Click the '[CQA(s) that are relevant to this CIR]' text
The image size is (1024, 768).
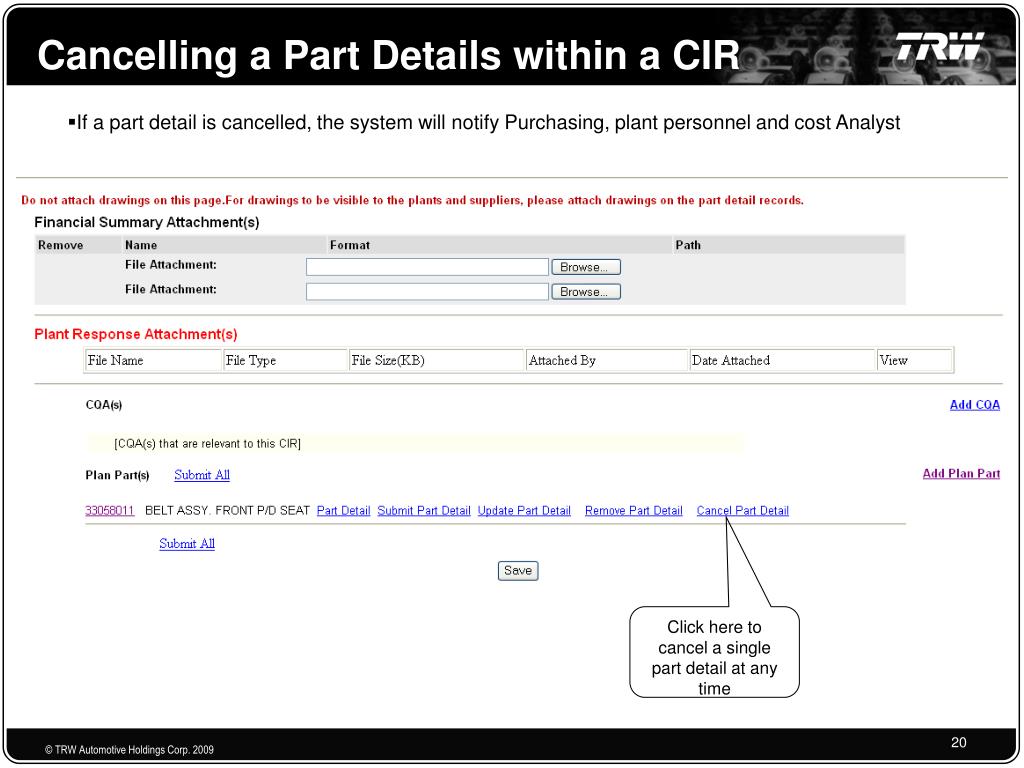[207, 444]
